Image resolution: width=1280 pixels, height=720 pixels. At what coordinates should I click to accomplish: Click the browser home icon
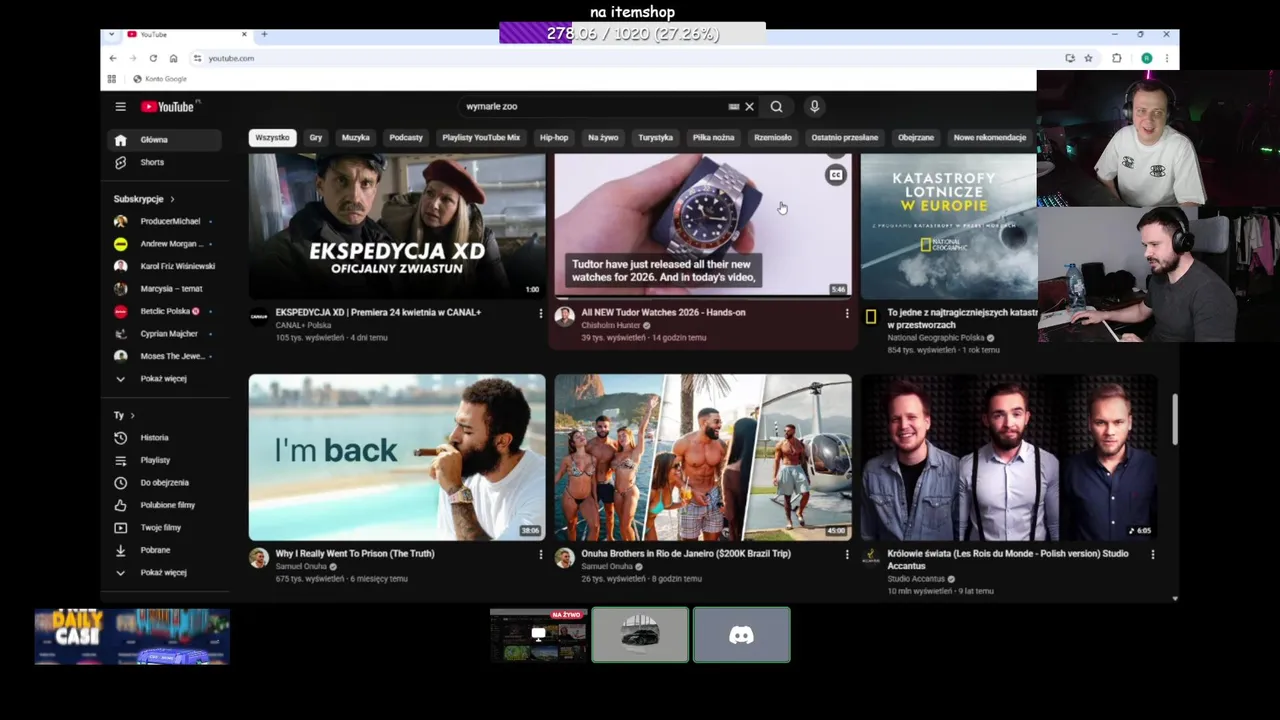click(173, 58)
